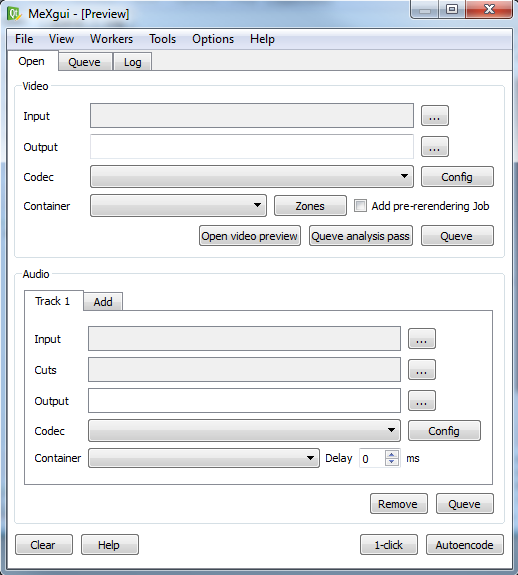This screenshot has width=518, height=575.
Task: Click the 1-click button
Action: point(389,545)
